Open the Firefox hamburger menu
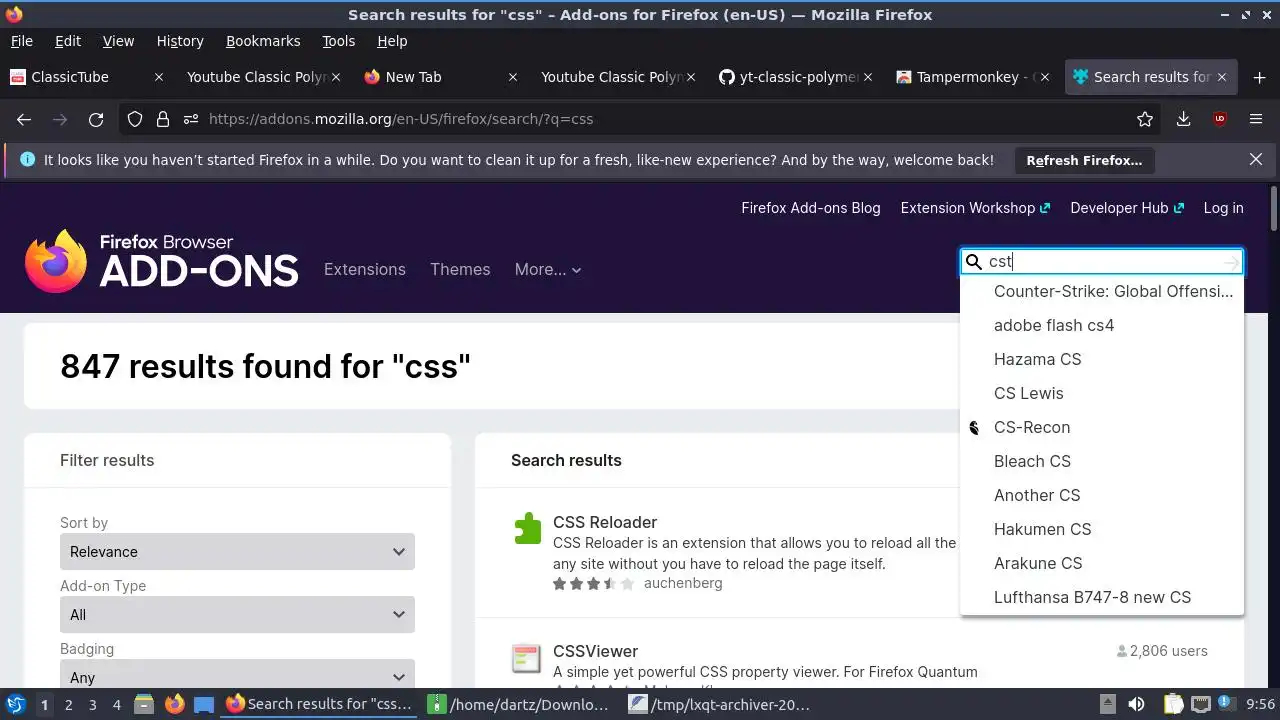The image size is (1280, 720). 1256,119
